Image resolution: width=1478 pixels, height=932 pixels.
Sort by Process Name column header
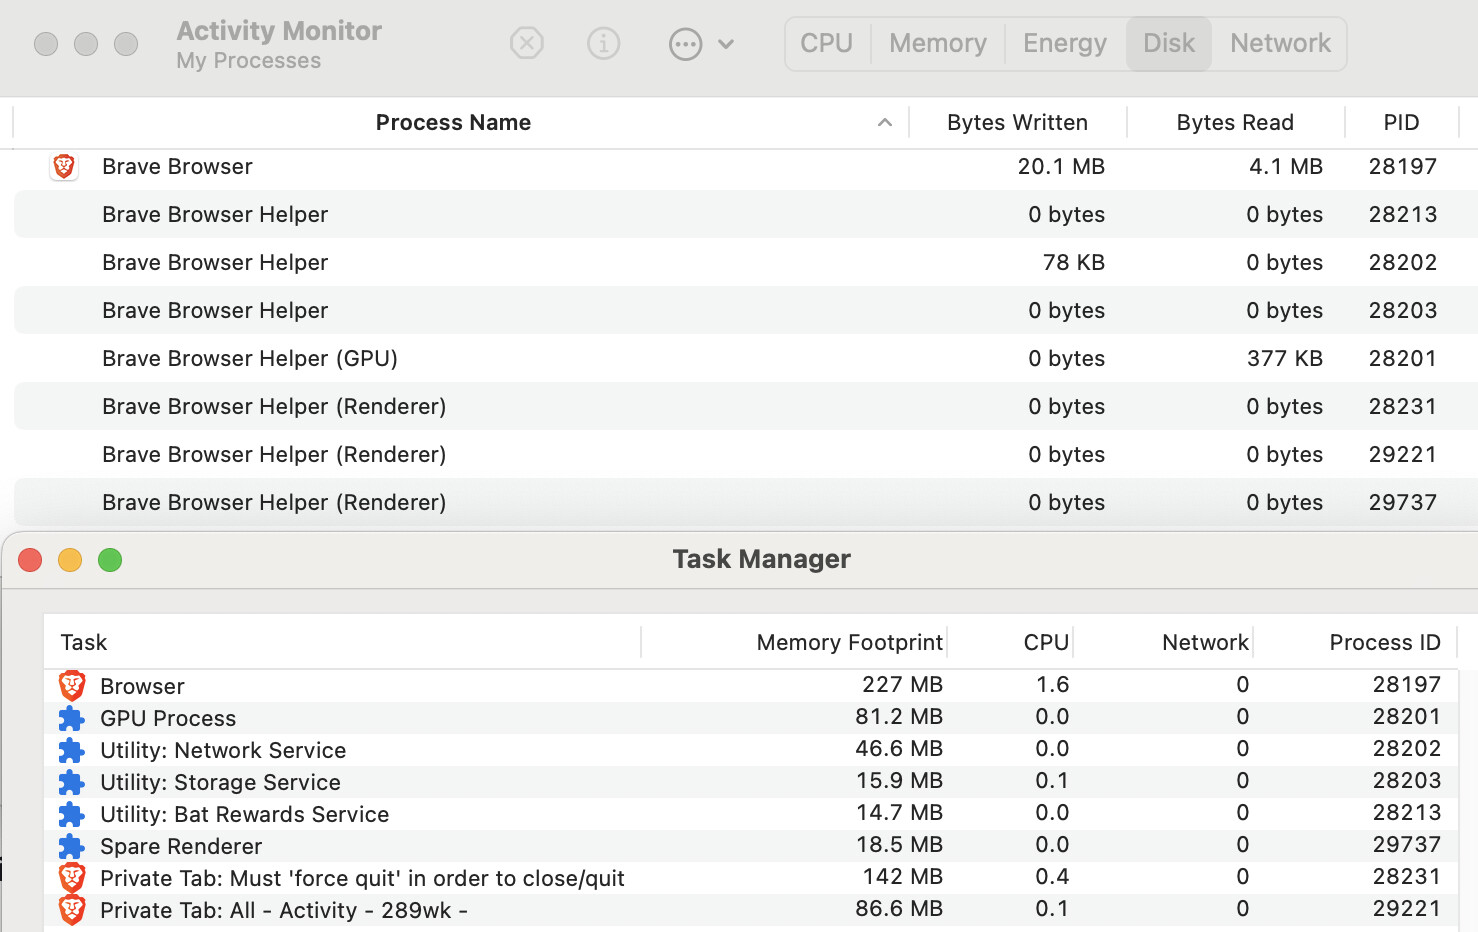coord(453,122)
